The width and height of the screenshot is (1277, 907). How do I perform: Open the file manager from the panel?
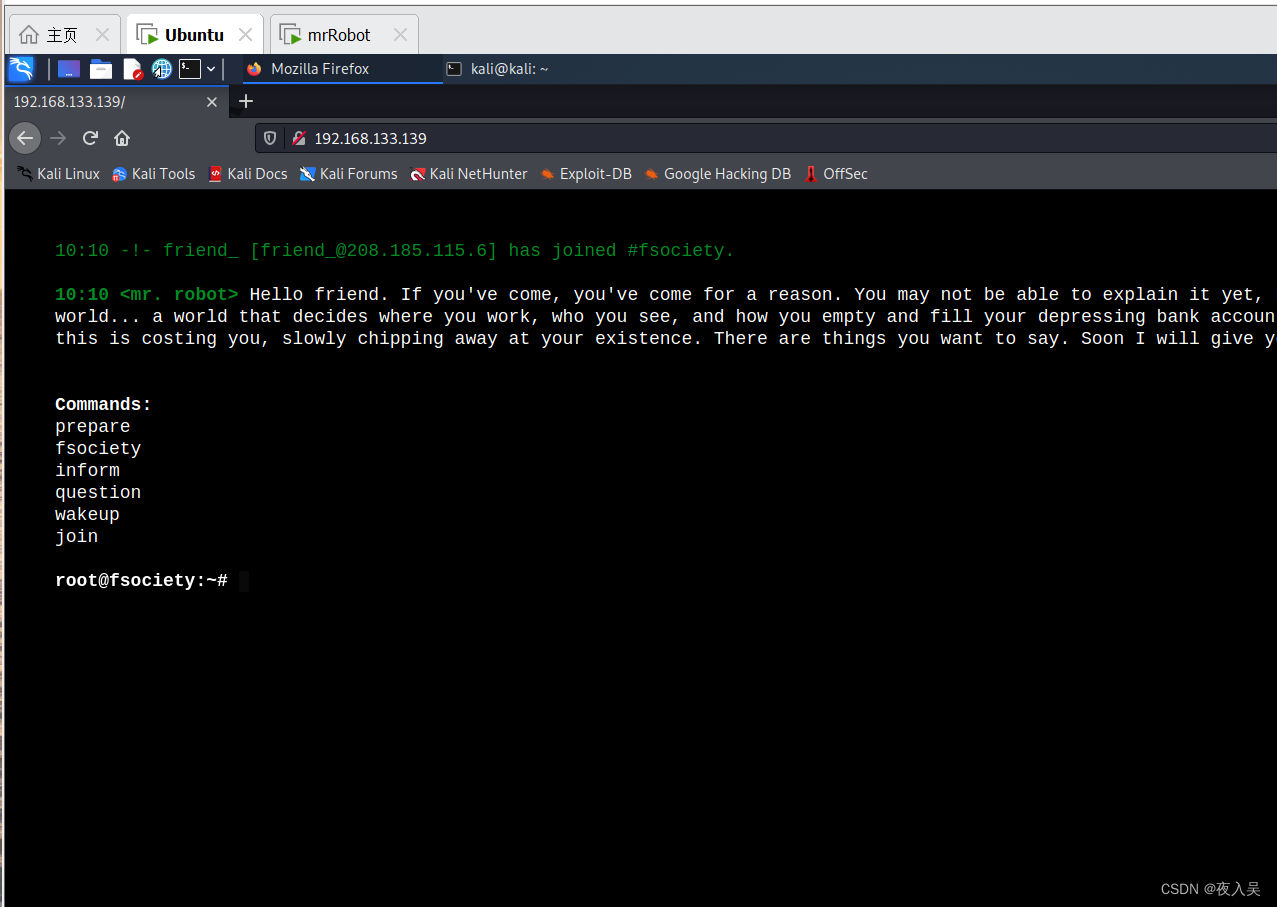tap(100, 68)
